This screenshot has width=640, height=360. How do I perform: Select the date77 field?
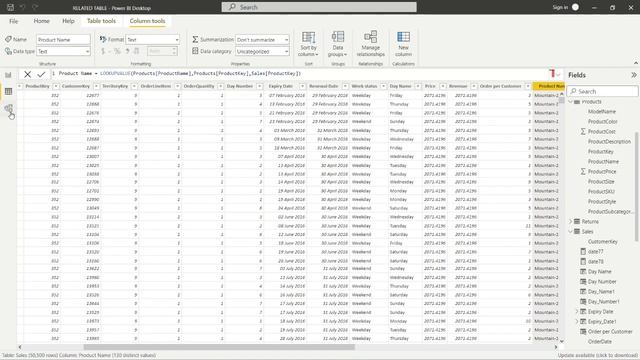point(595,251)
